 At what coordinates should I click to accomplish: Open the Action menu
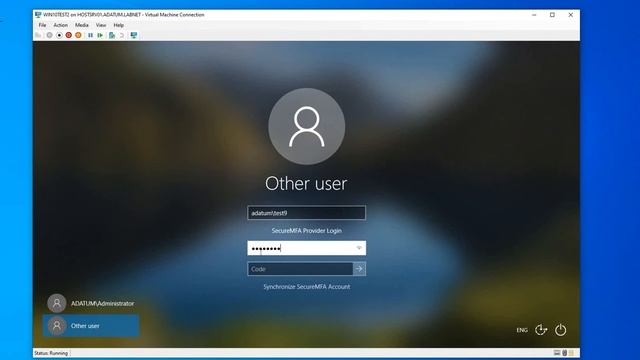[60, 25]
